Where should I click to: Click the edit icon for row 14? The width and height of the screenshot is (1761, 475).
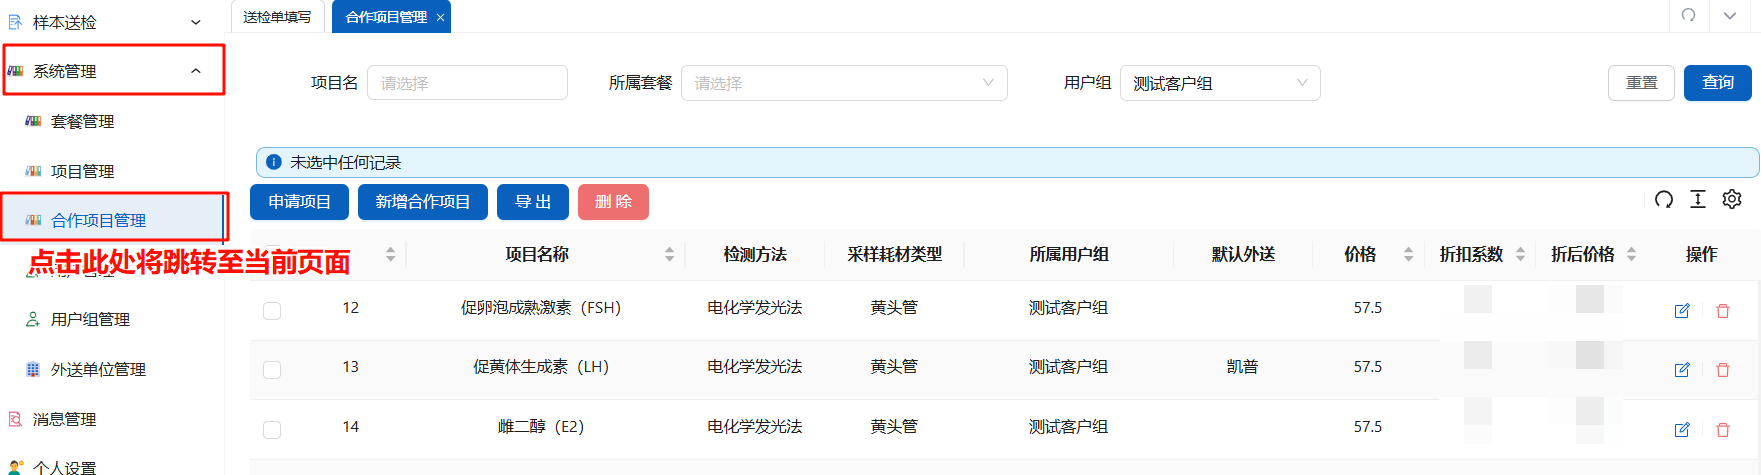click(x=1681, y=430)
